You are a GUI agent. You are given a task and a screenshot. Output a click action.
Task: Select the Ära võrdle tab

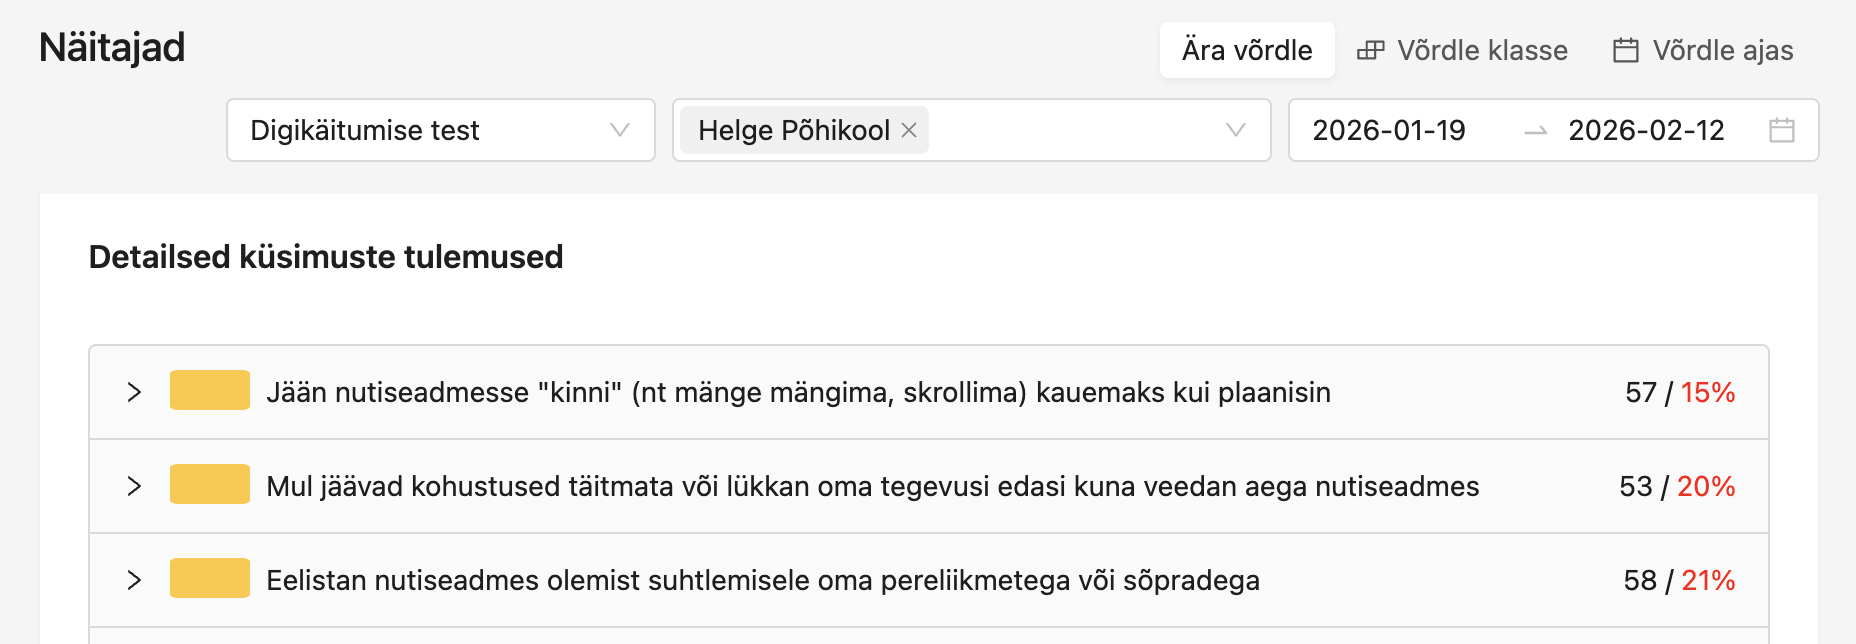click(x=1246, y=50)
